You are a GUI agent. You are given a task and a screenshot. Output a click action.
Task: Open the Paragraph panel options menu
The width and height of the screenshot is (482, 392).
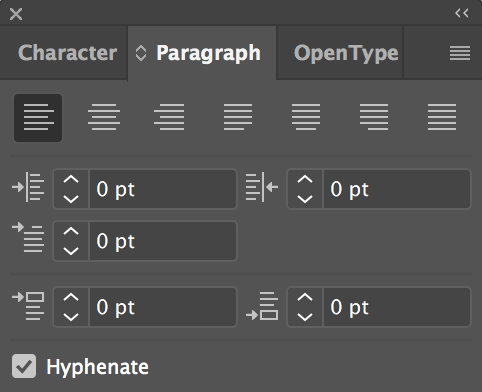(460, 53)
